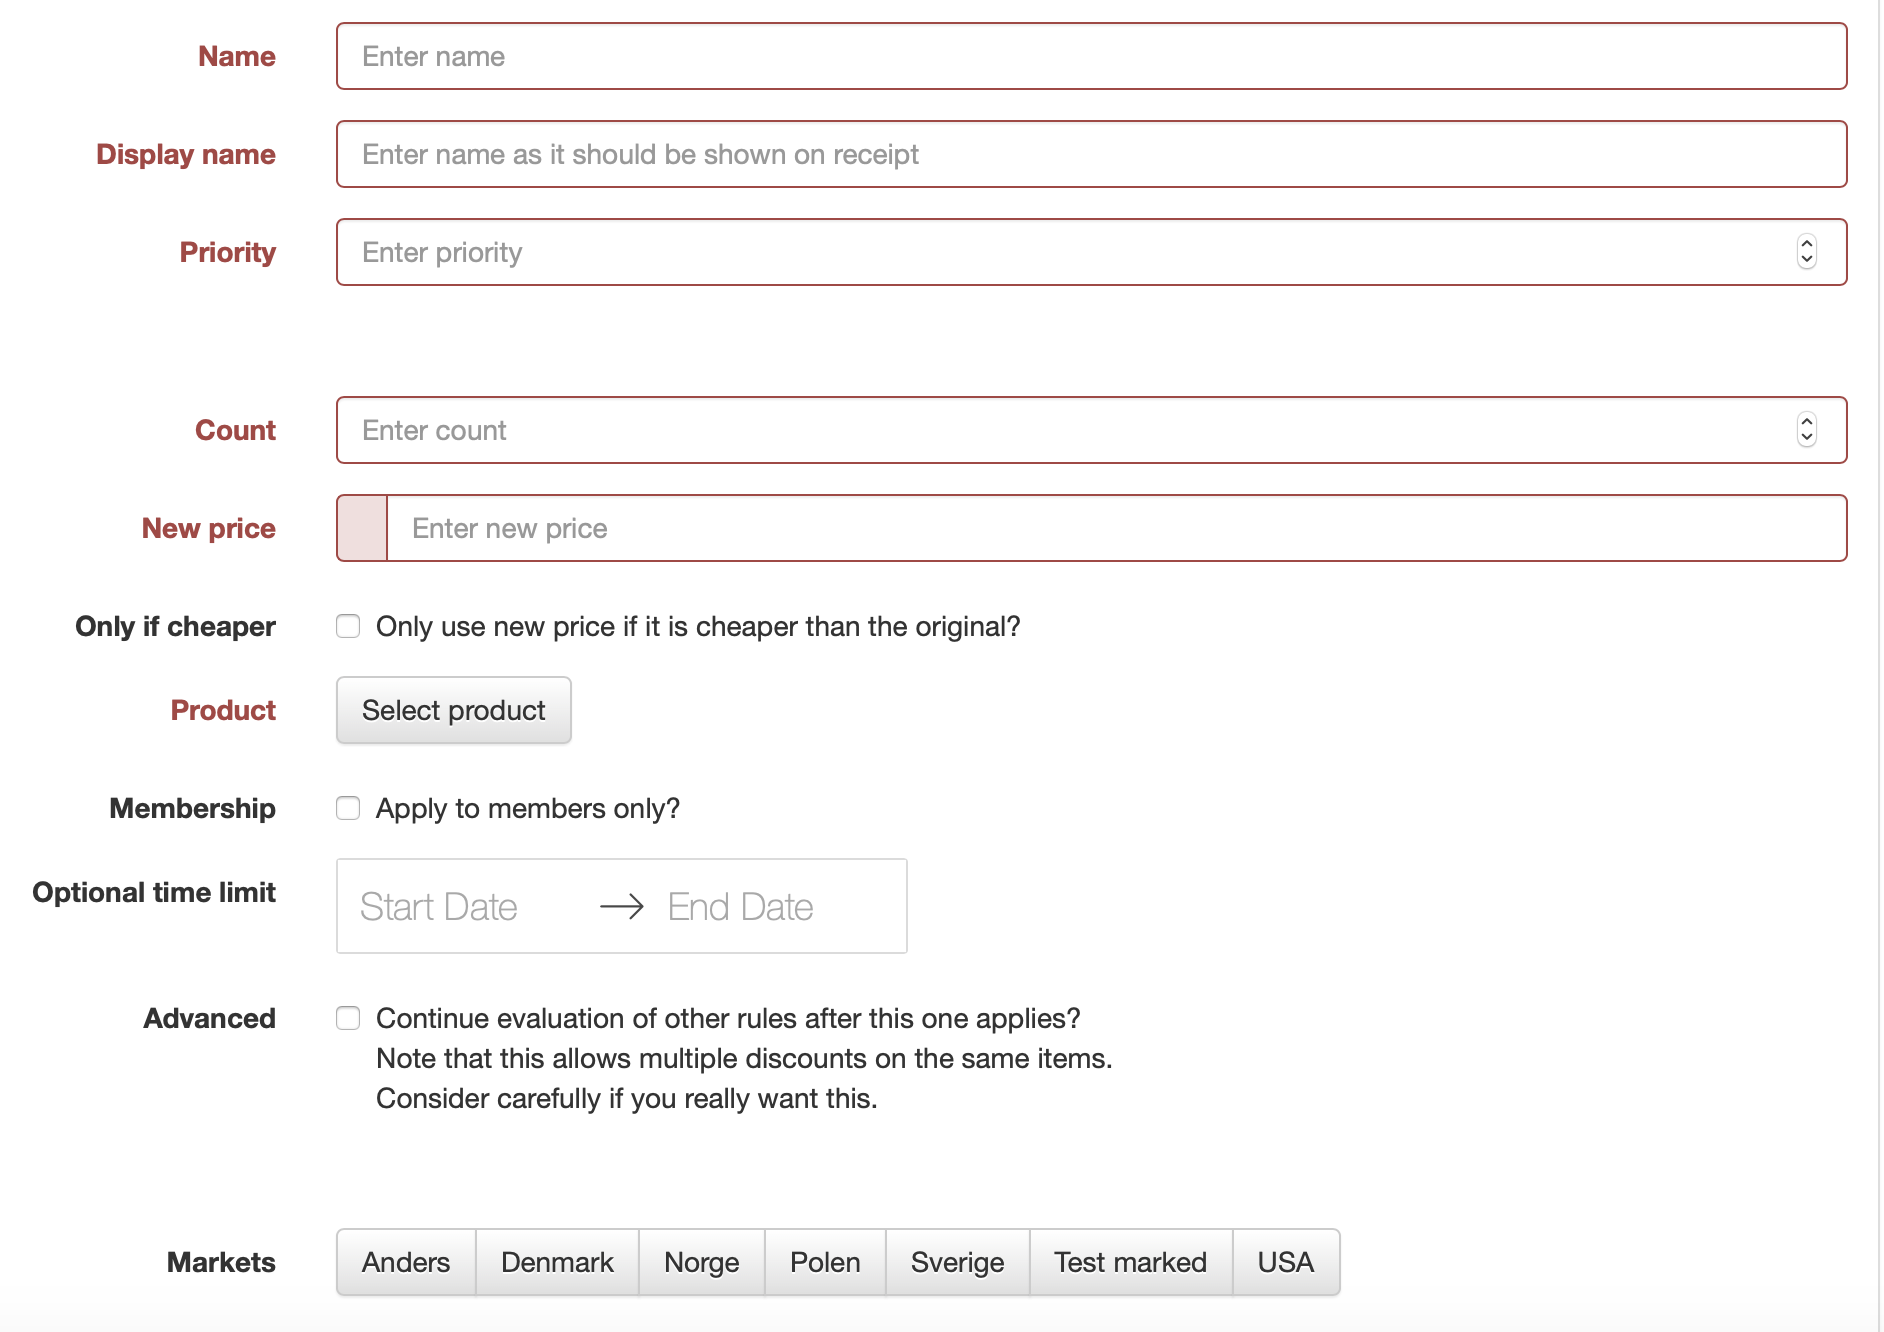The width and height of the screenshot is (1884, 1332).
Task: Click the Display name text field
Action: click(x=1090, y=154)
